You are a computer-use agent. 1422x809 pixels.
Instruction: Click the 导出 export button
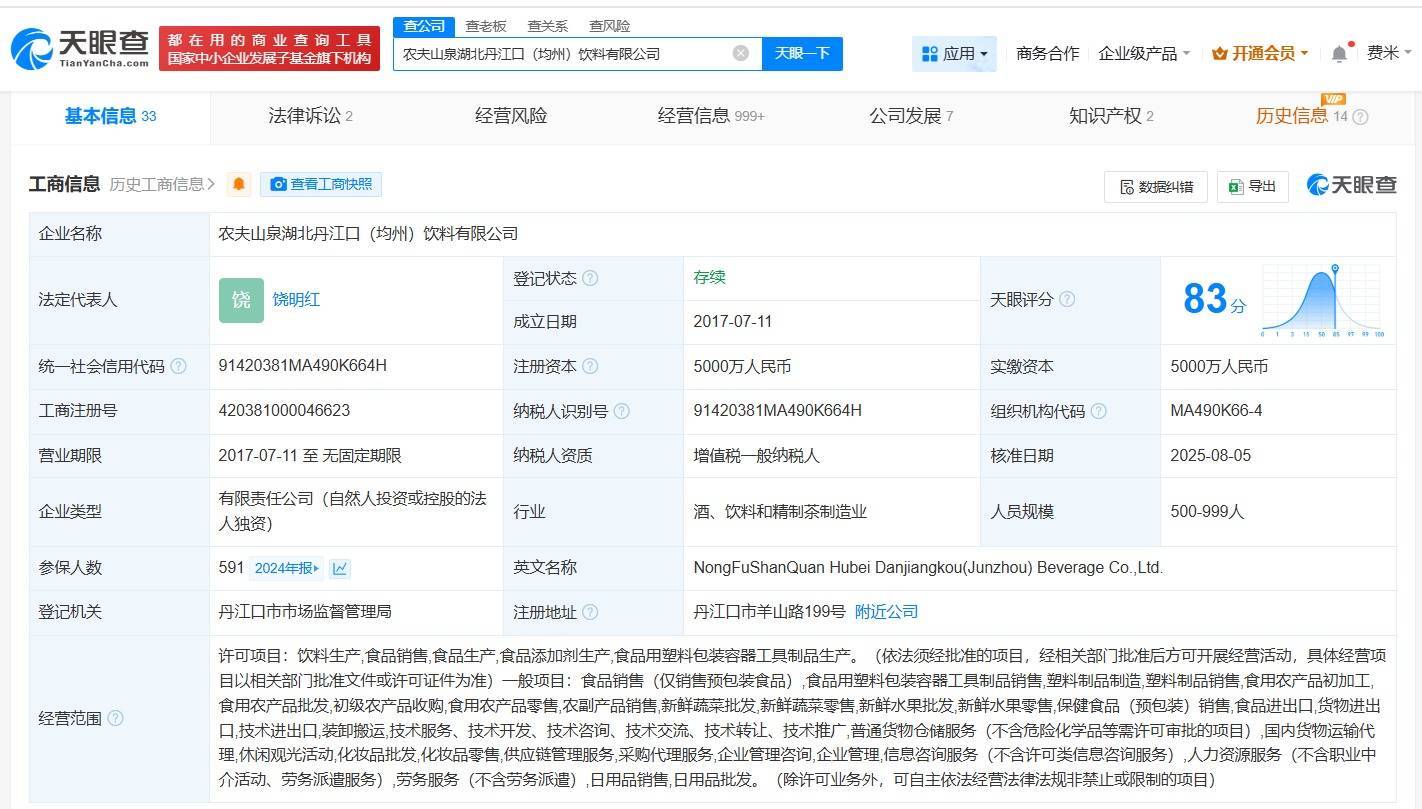(x=1252, y=187)
